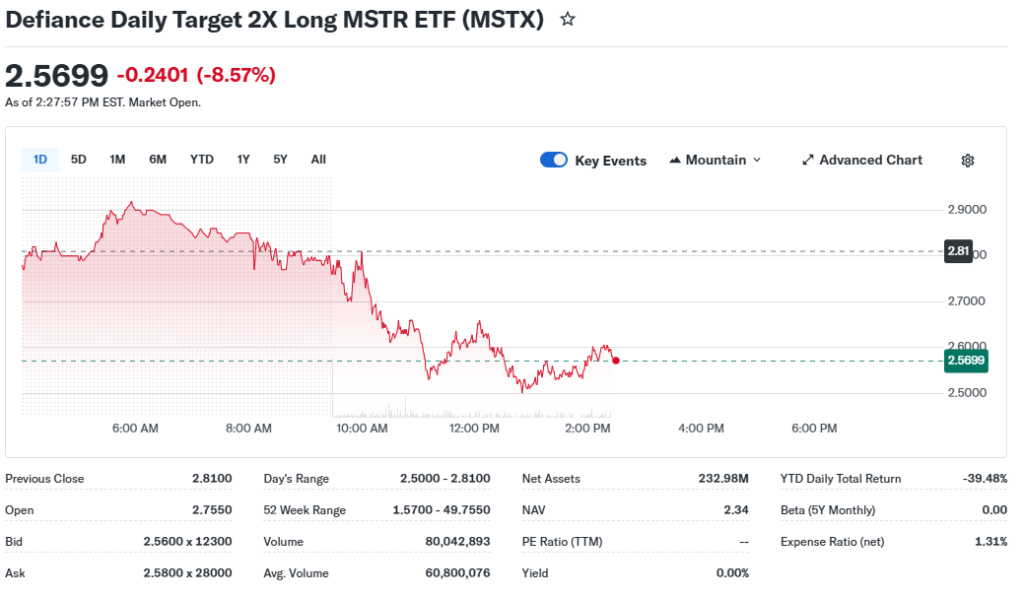Viewport: 1024px width, 598px height.
Task: Click the green 2.5699 current price label
Action: coord(965,361)
